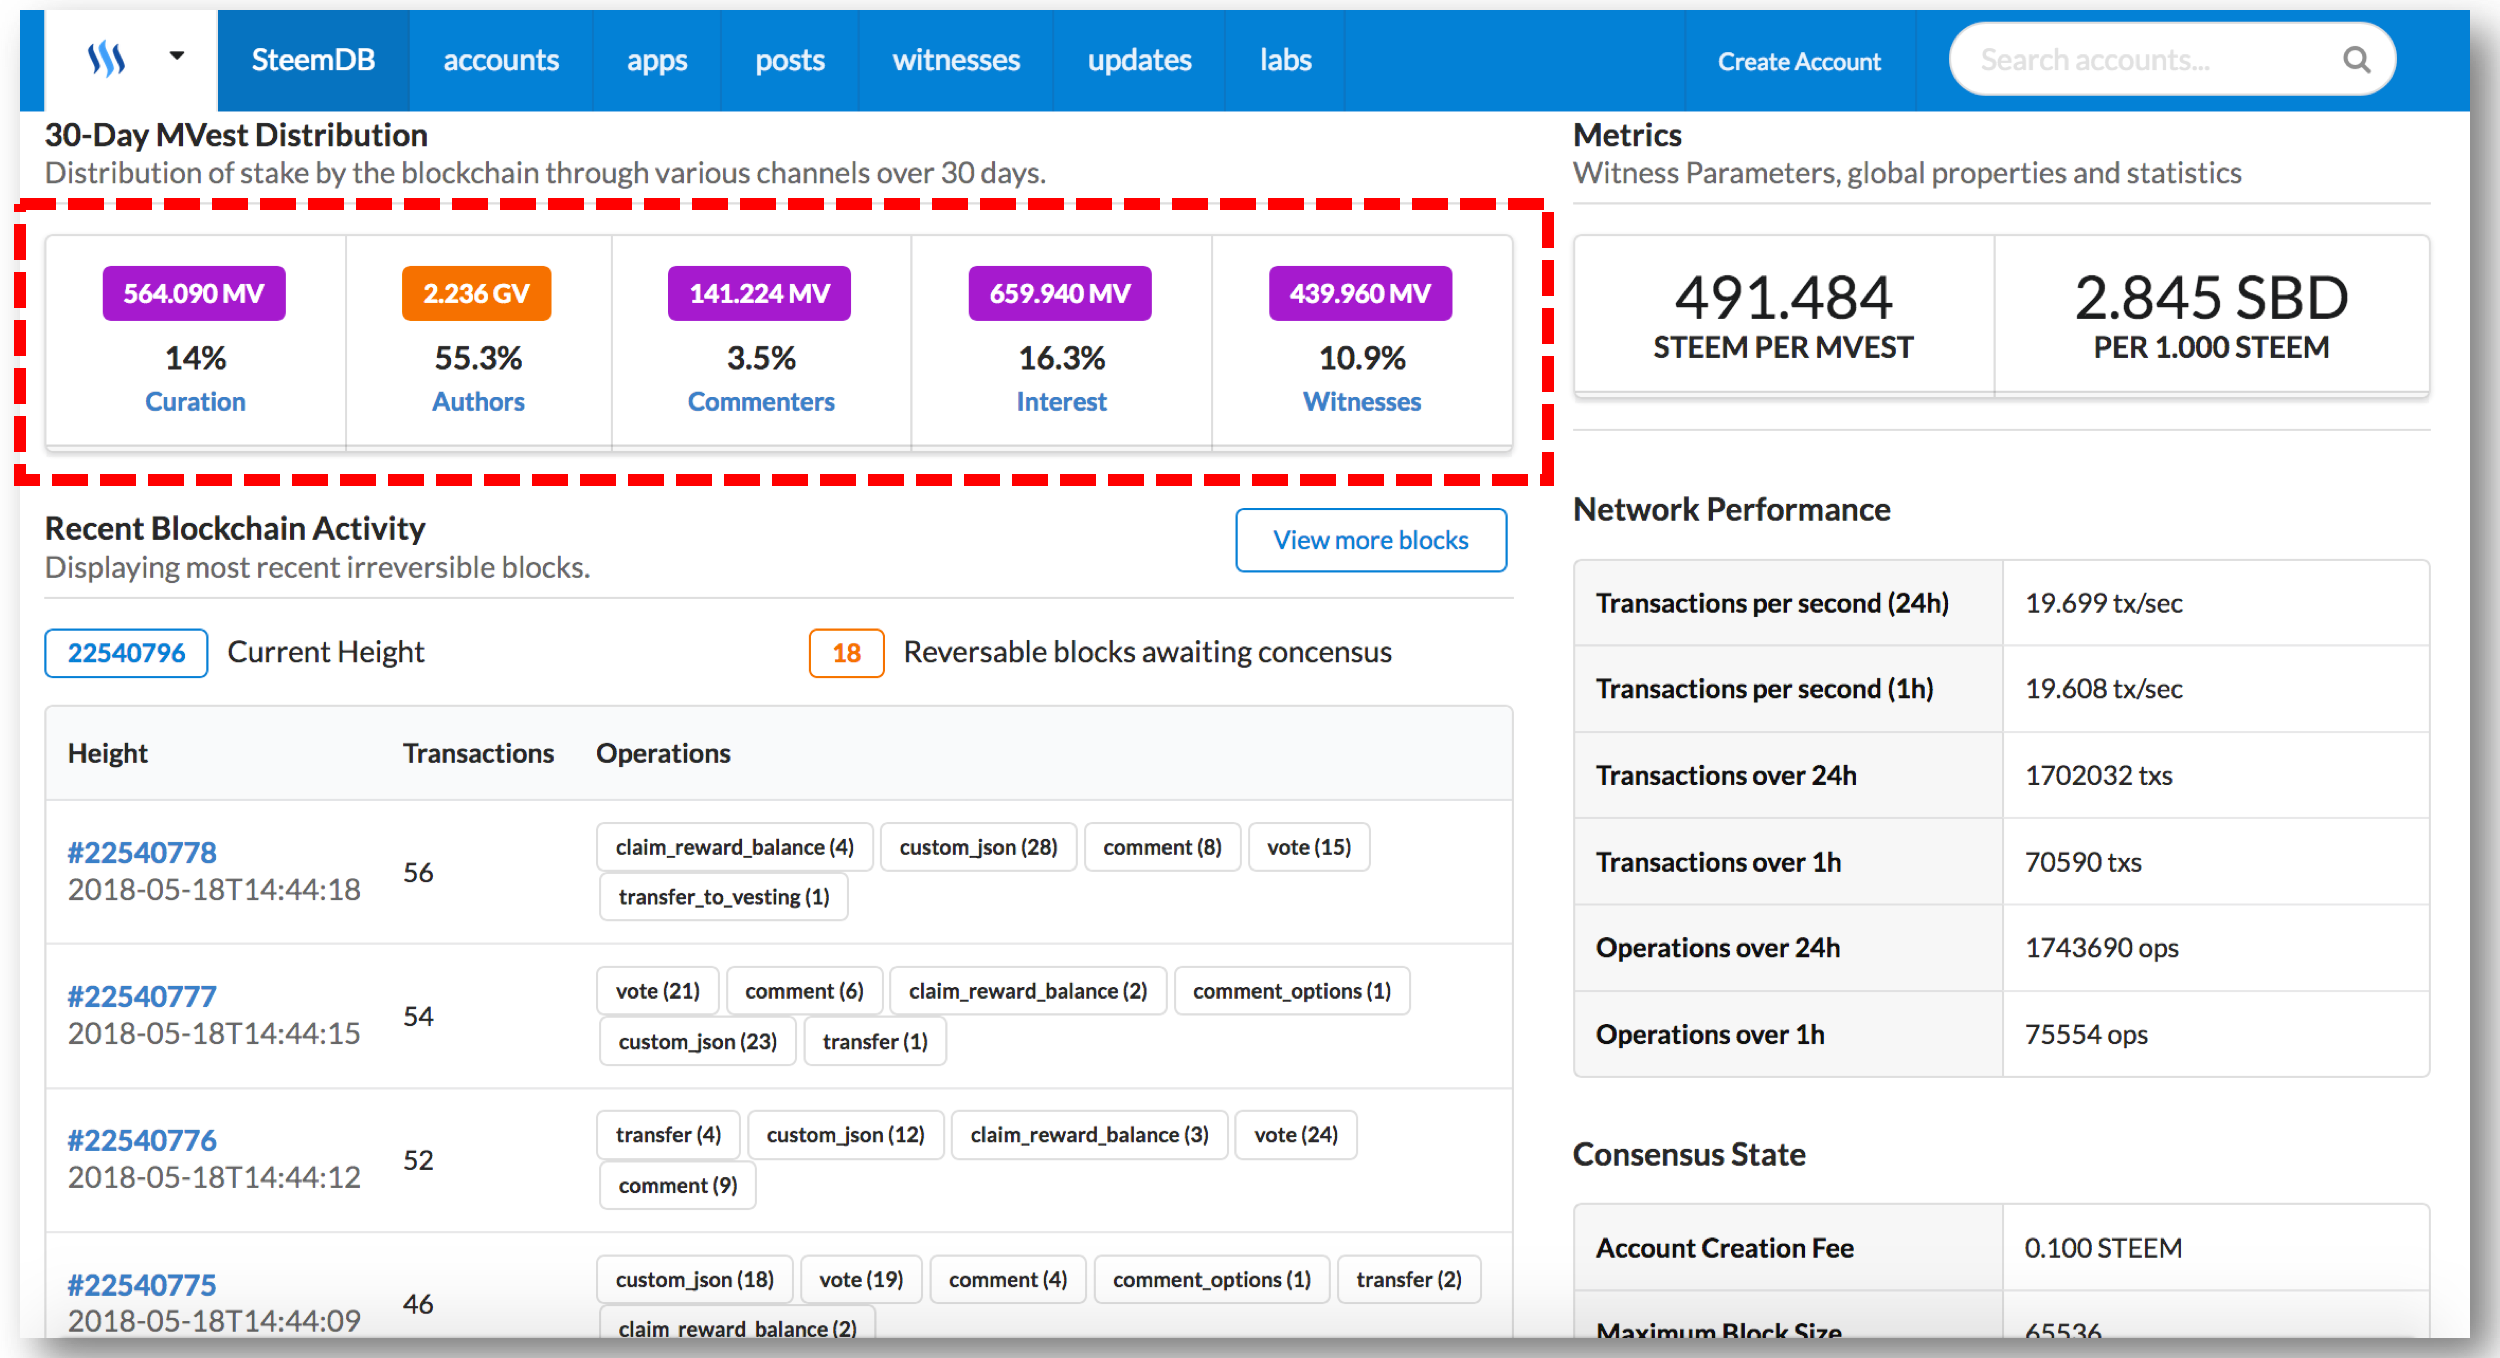Click comment (9) operation tag
Image resolution: width=2500 pixels, height=1358 pixels.
(x=677, y=1185)
